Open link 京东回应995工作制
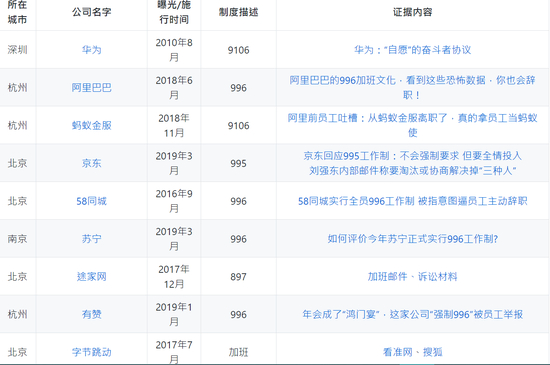Screen dimensions: 550x365 pyautogui.click(x=412, y=156)
